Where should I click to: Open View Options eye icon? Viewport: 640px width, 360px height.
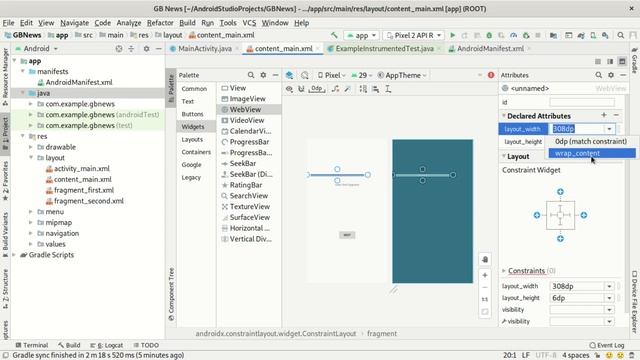(x=289, y=89)
